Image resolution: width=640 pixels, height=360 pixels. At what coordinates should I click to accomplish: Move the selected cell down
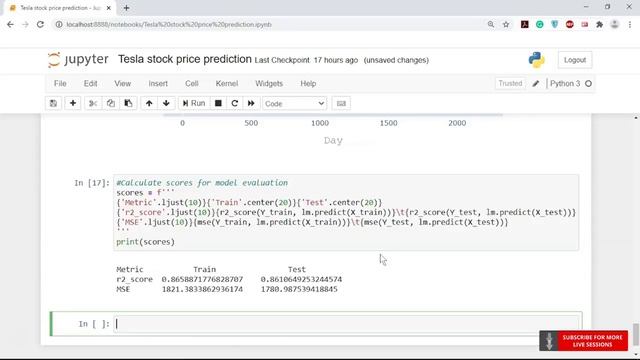coord(166,103)
